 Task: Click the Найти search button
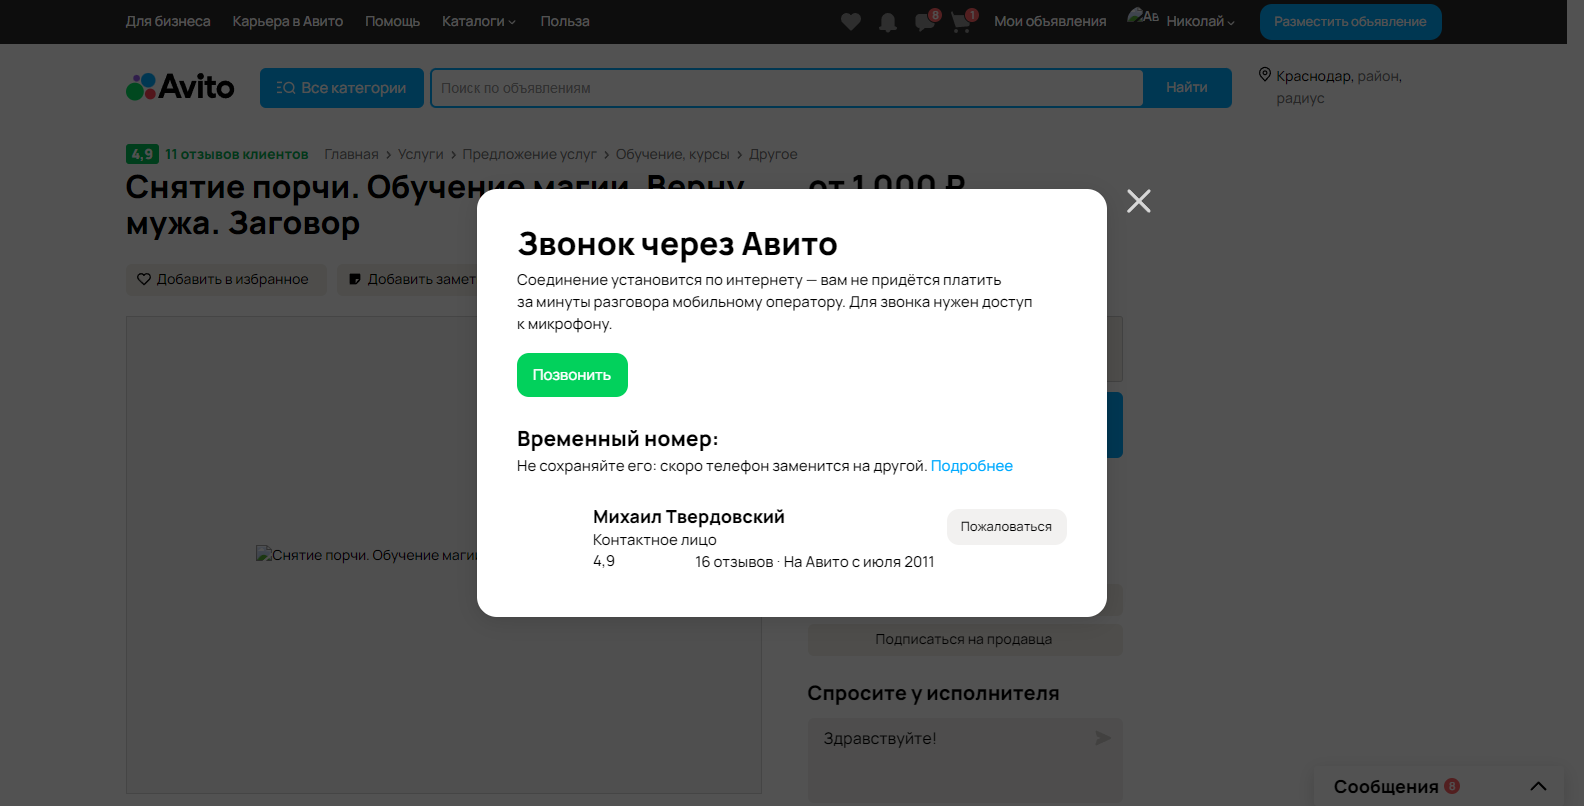(1187, 88)
